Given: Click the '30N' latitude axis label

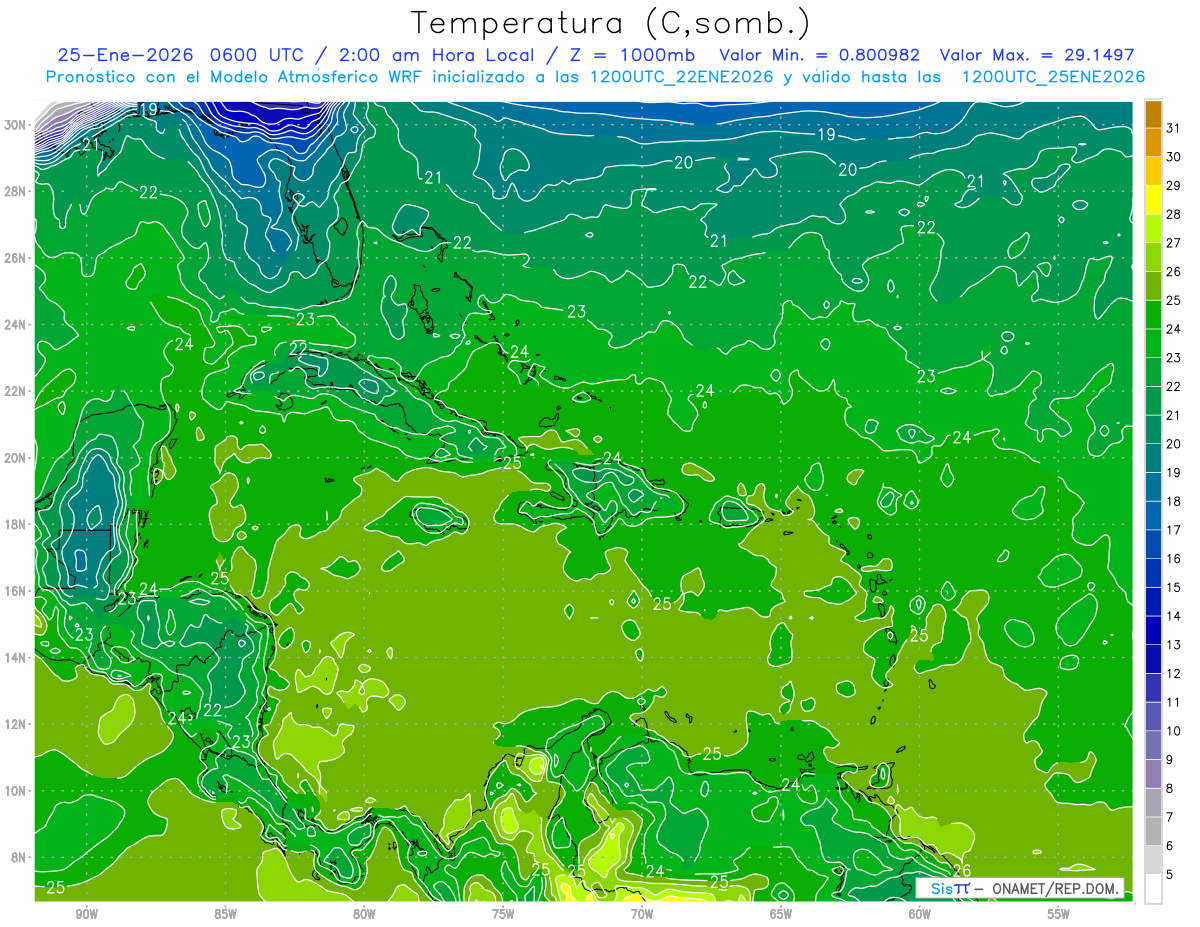Looking at the screenshot, I should tap(17, 124).
